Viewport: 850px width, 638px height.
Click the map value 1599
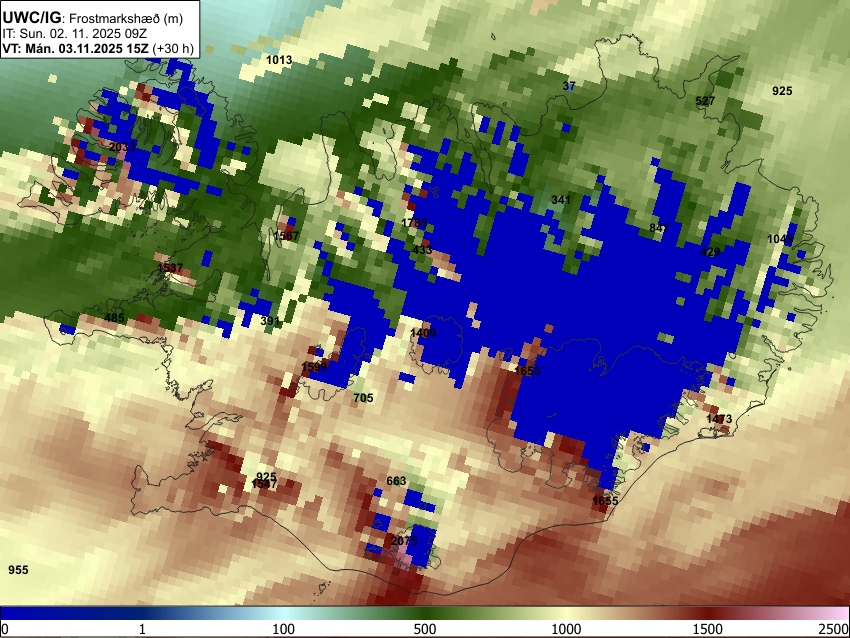pos(314,366)
